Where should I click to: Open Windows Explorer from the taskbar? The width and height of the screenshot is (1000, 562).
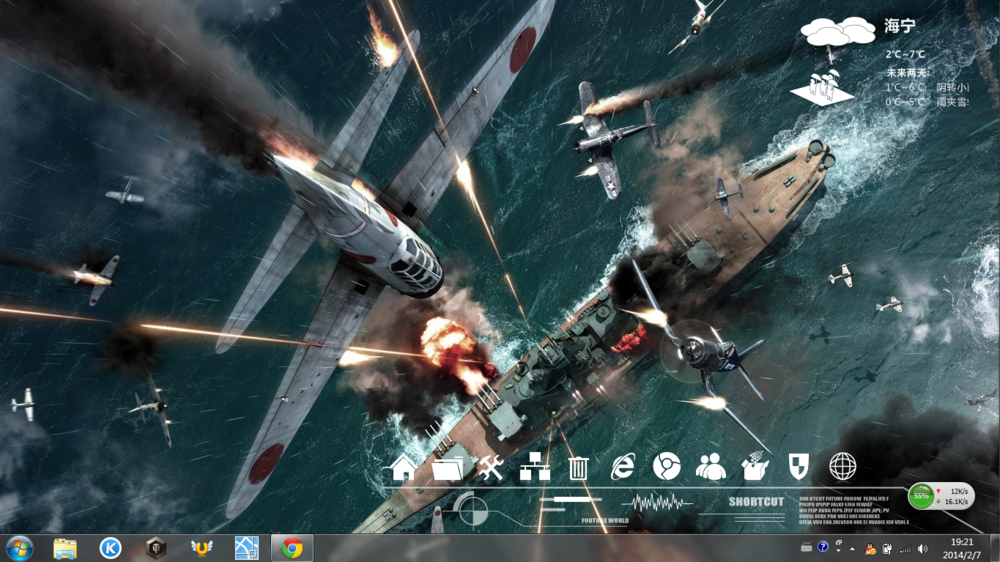tap(65, 549)
